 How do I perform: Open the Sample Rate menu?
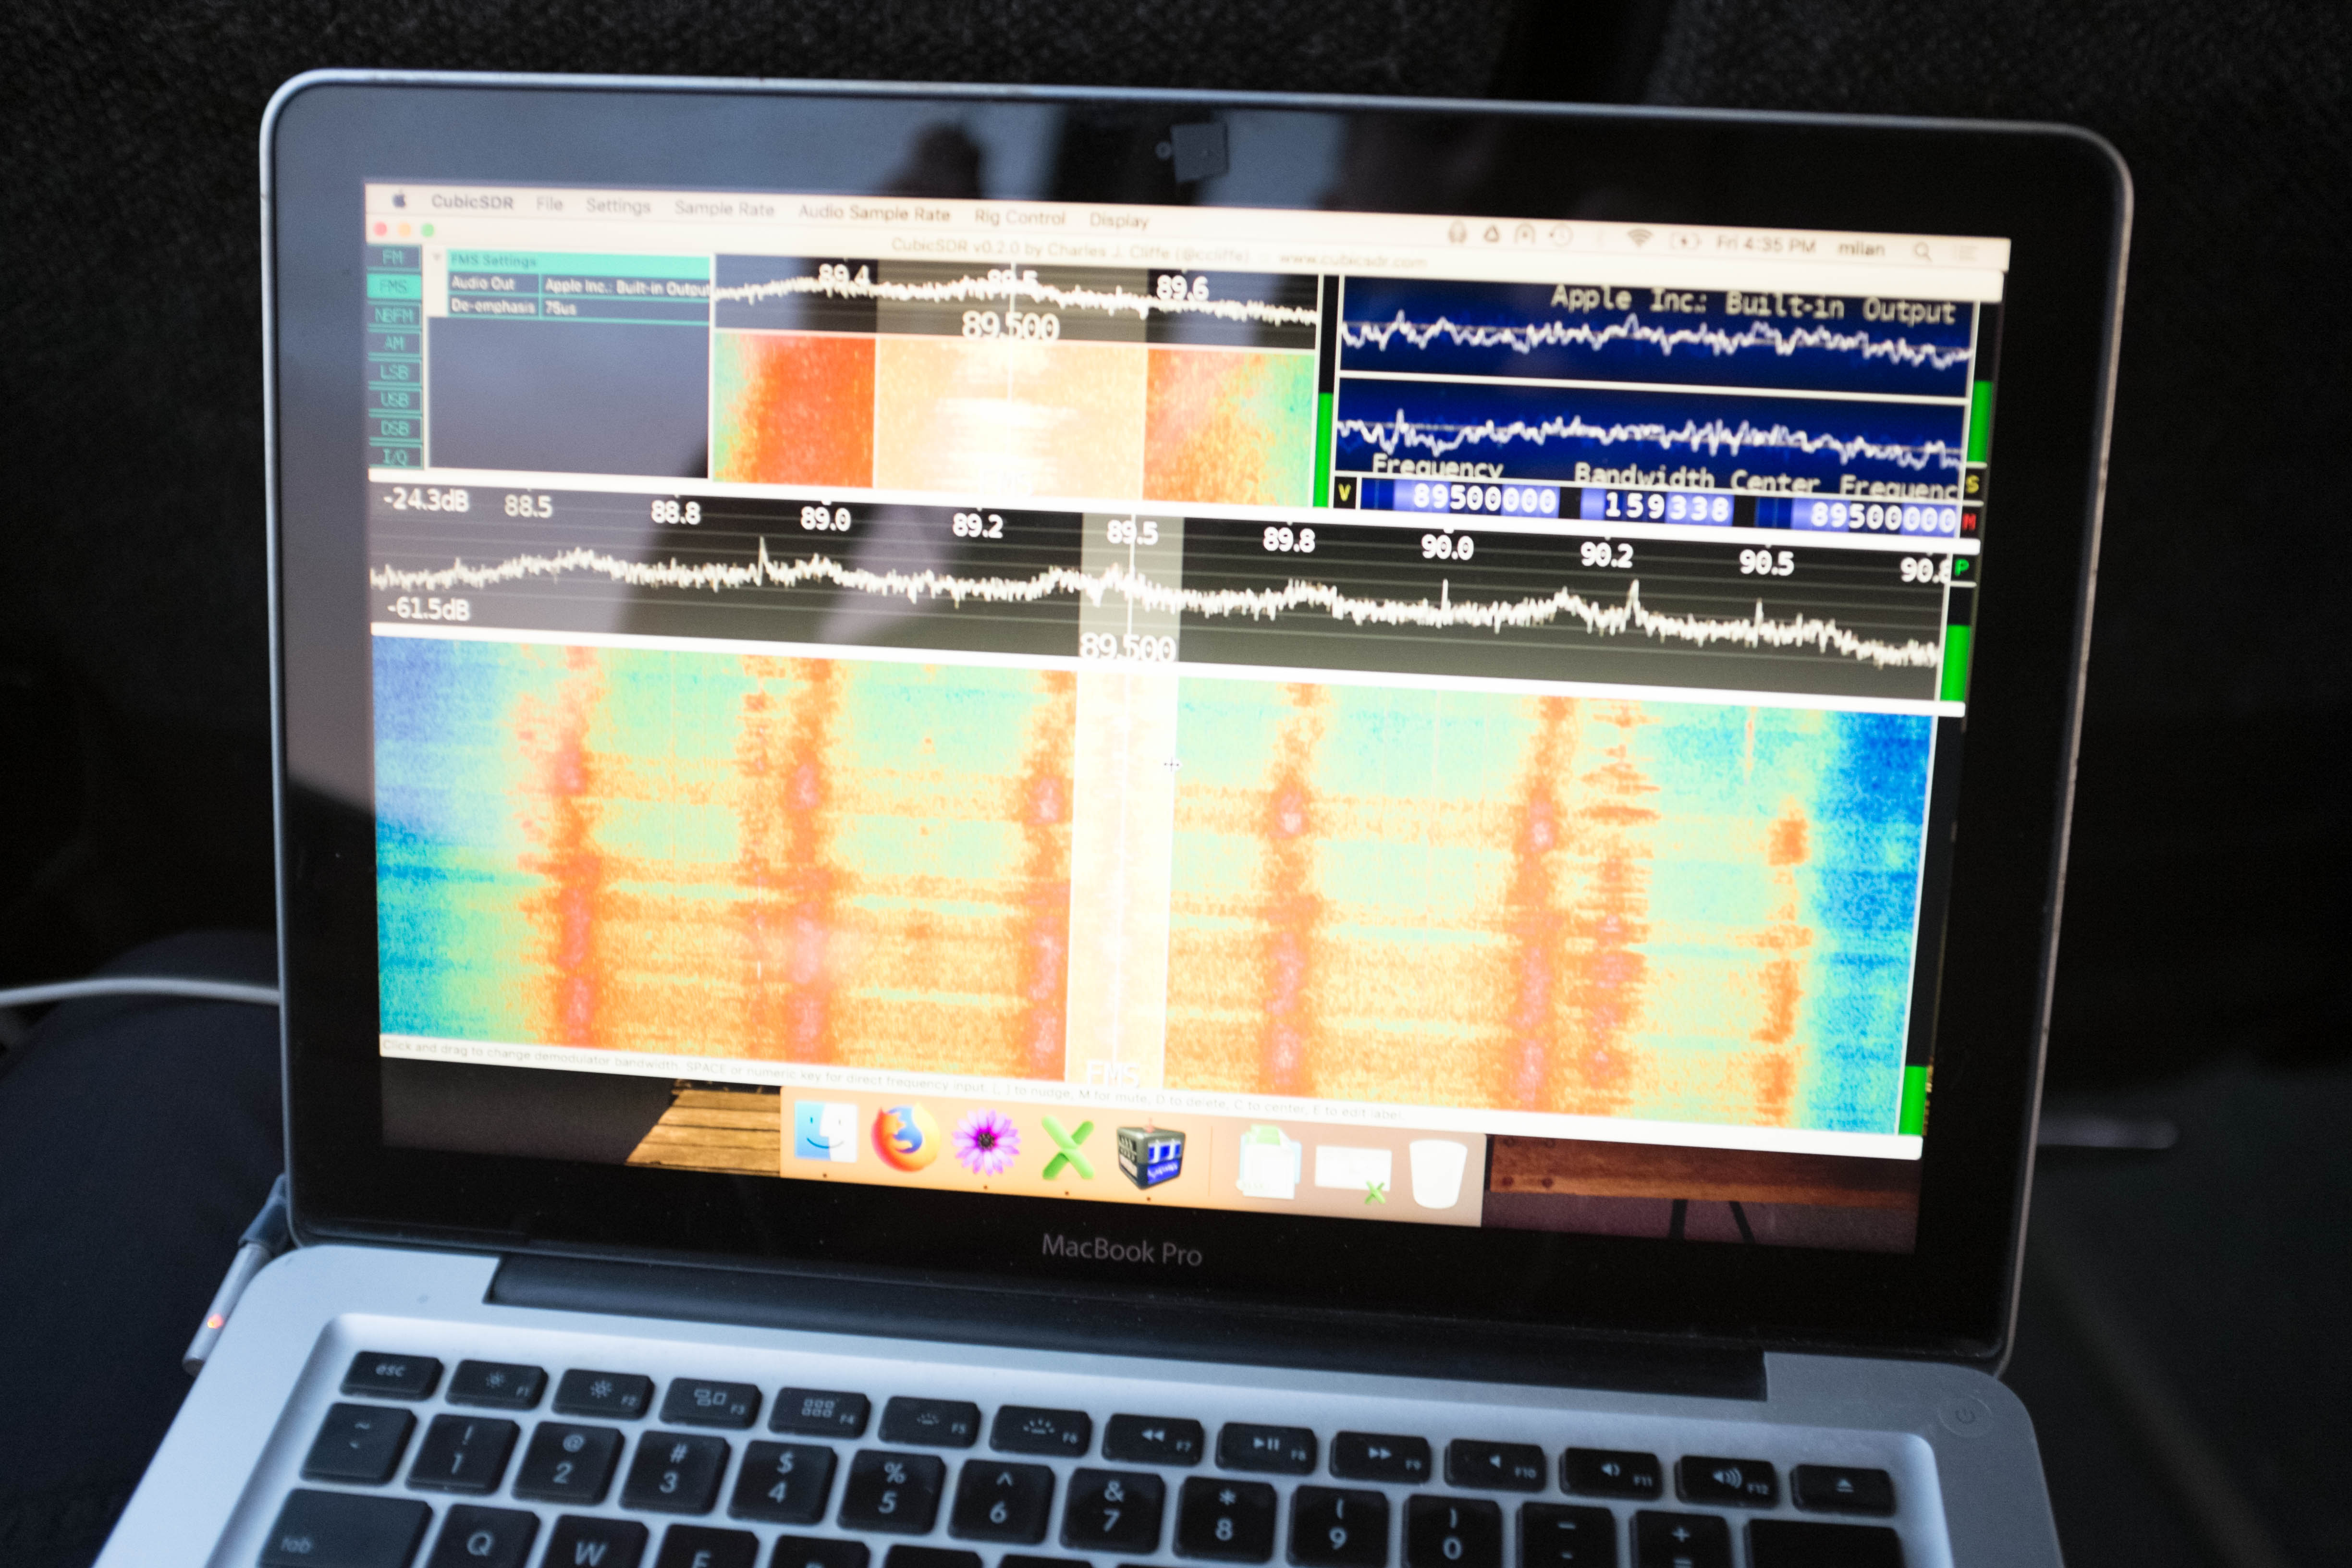(724, 208)
